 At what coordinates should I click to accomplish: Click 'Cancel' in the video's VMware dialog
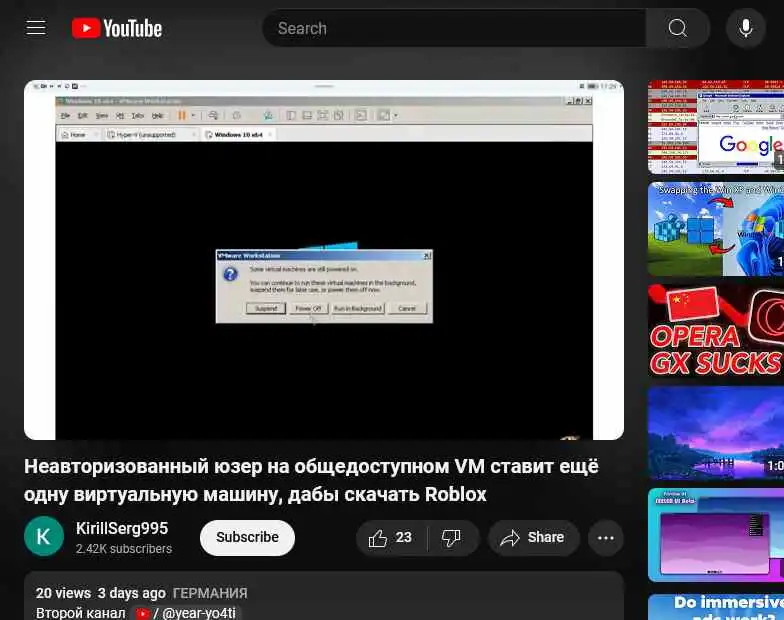point(407,308)
